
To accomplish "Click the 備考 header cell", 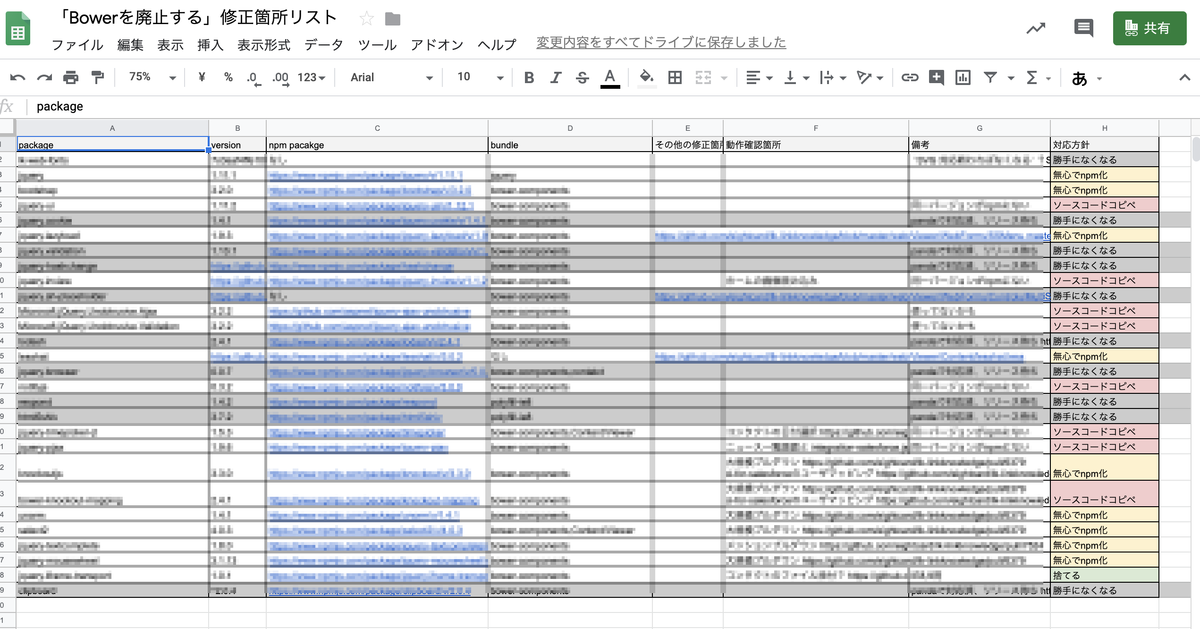I will coord(979,145).
